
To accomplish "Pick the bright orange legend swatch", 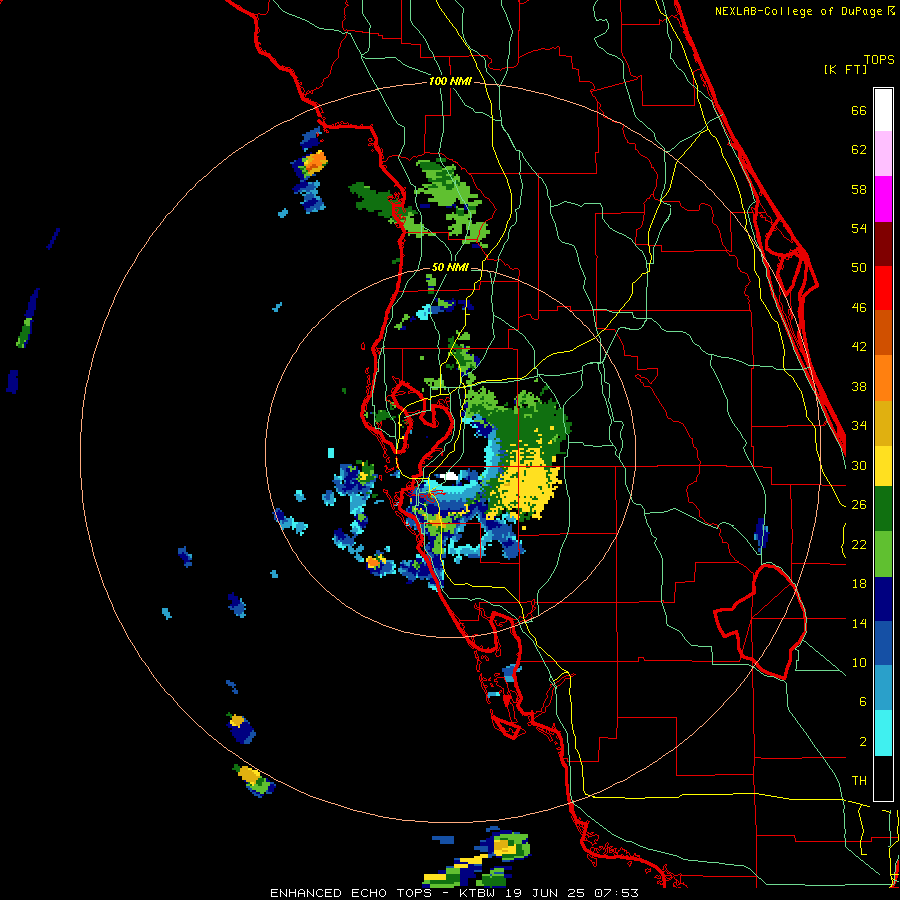I will point(883,378).
